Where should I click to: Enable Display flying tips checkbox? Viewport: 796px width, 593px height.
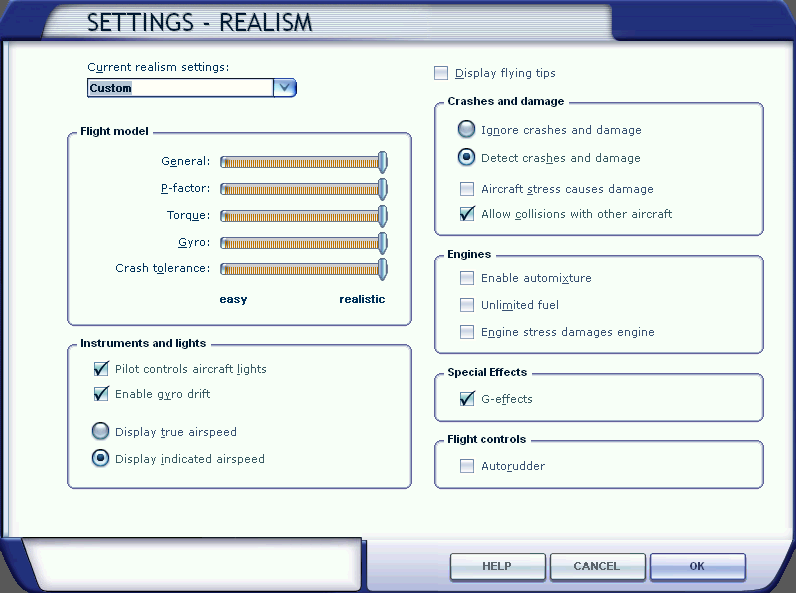[x=441, y=73]
